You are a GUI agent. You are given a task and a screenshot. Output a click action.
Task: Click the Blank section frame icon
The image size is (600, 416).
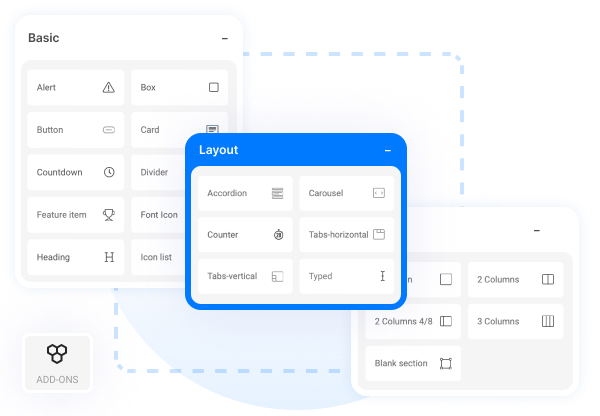click(x=446, y=363)
